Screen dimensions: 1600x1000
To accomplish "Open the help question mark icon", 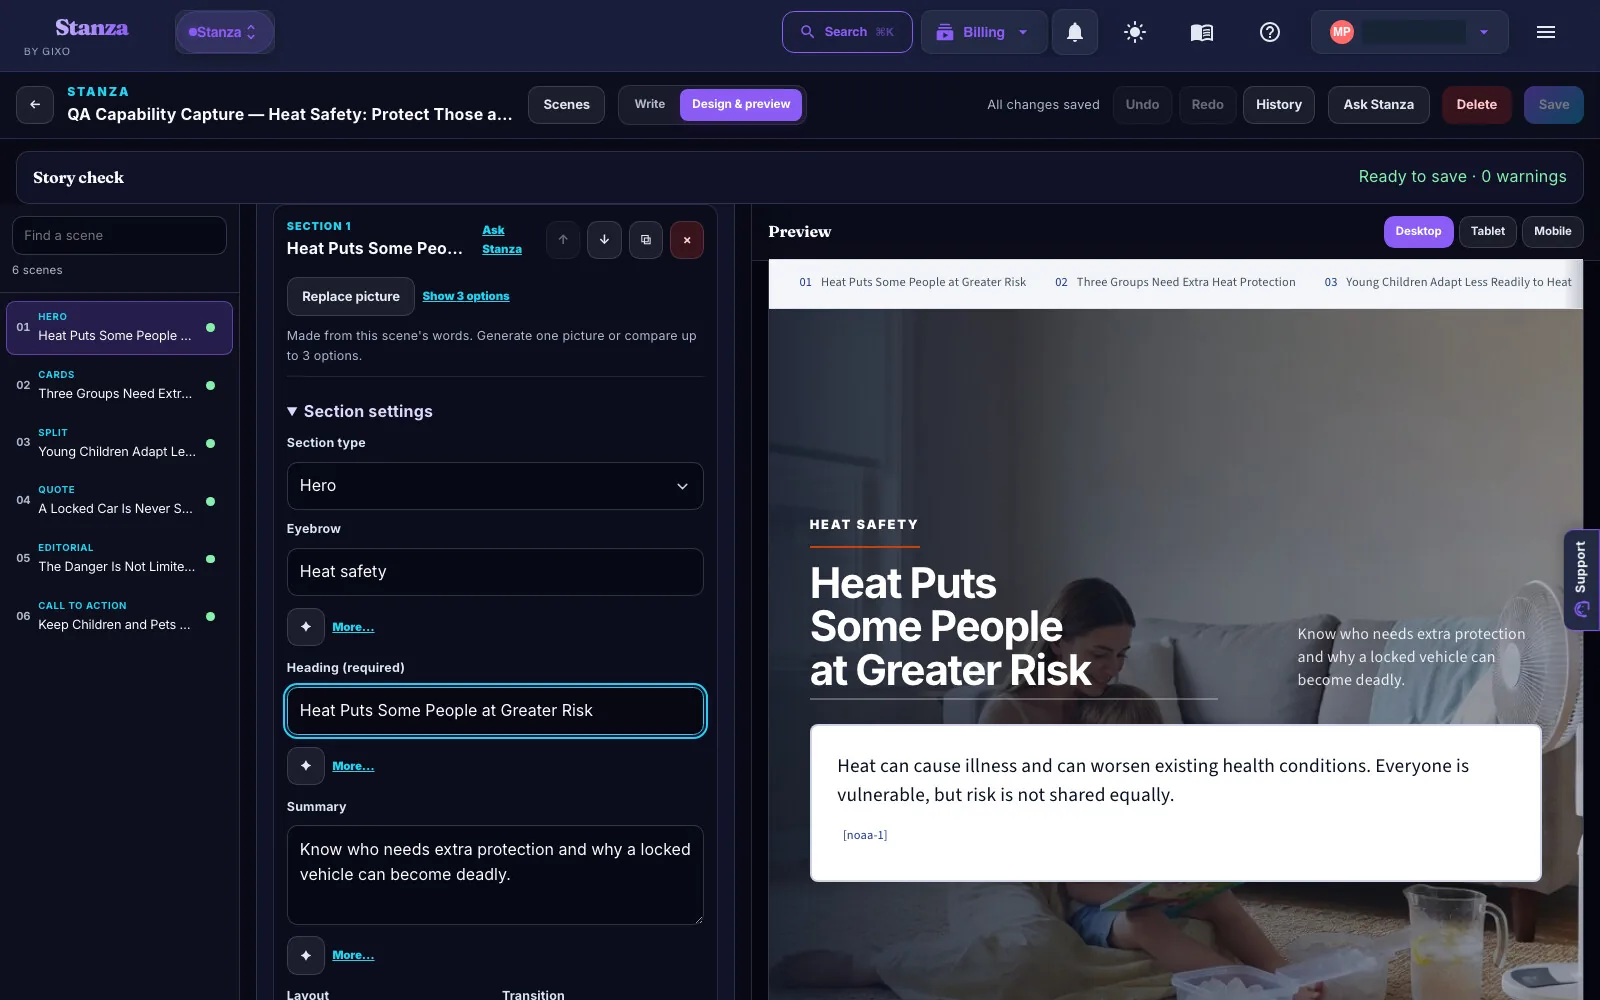I will (x=1269, y=32).
